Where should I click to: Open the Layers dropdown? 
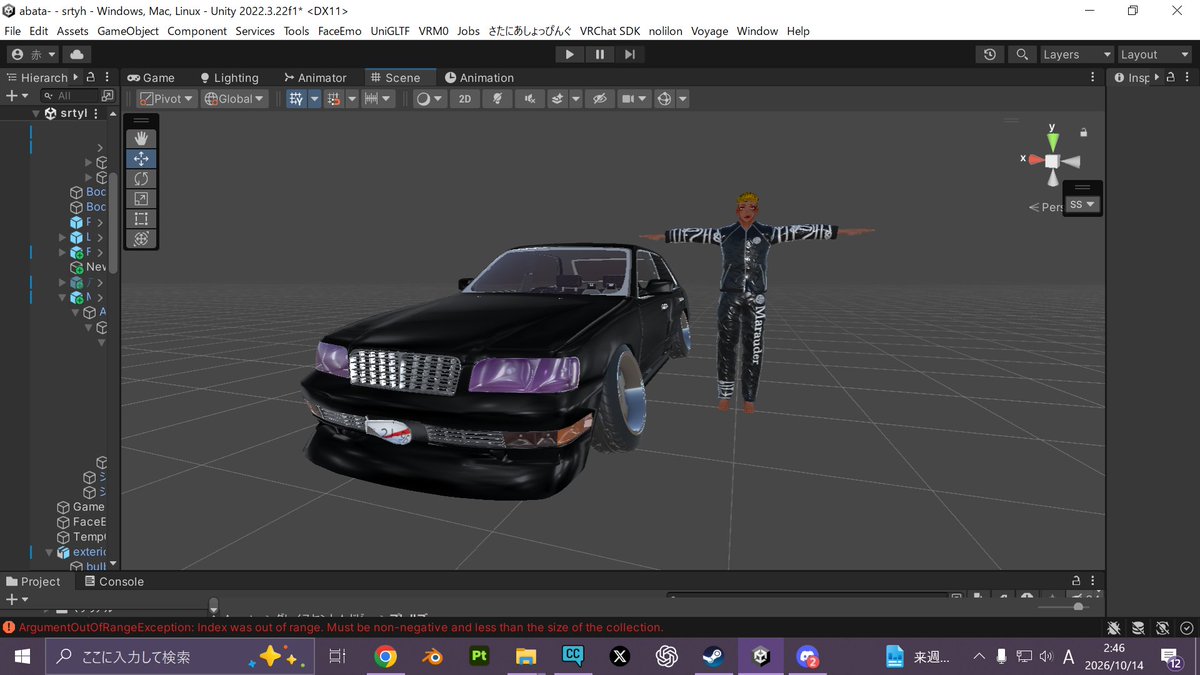(x=1076, y=54)
